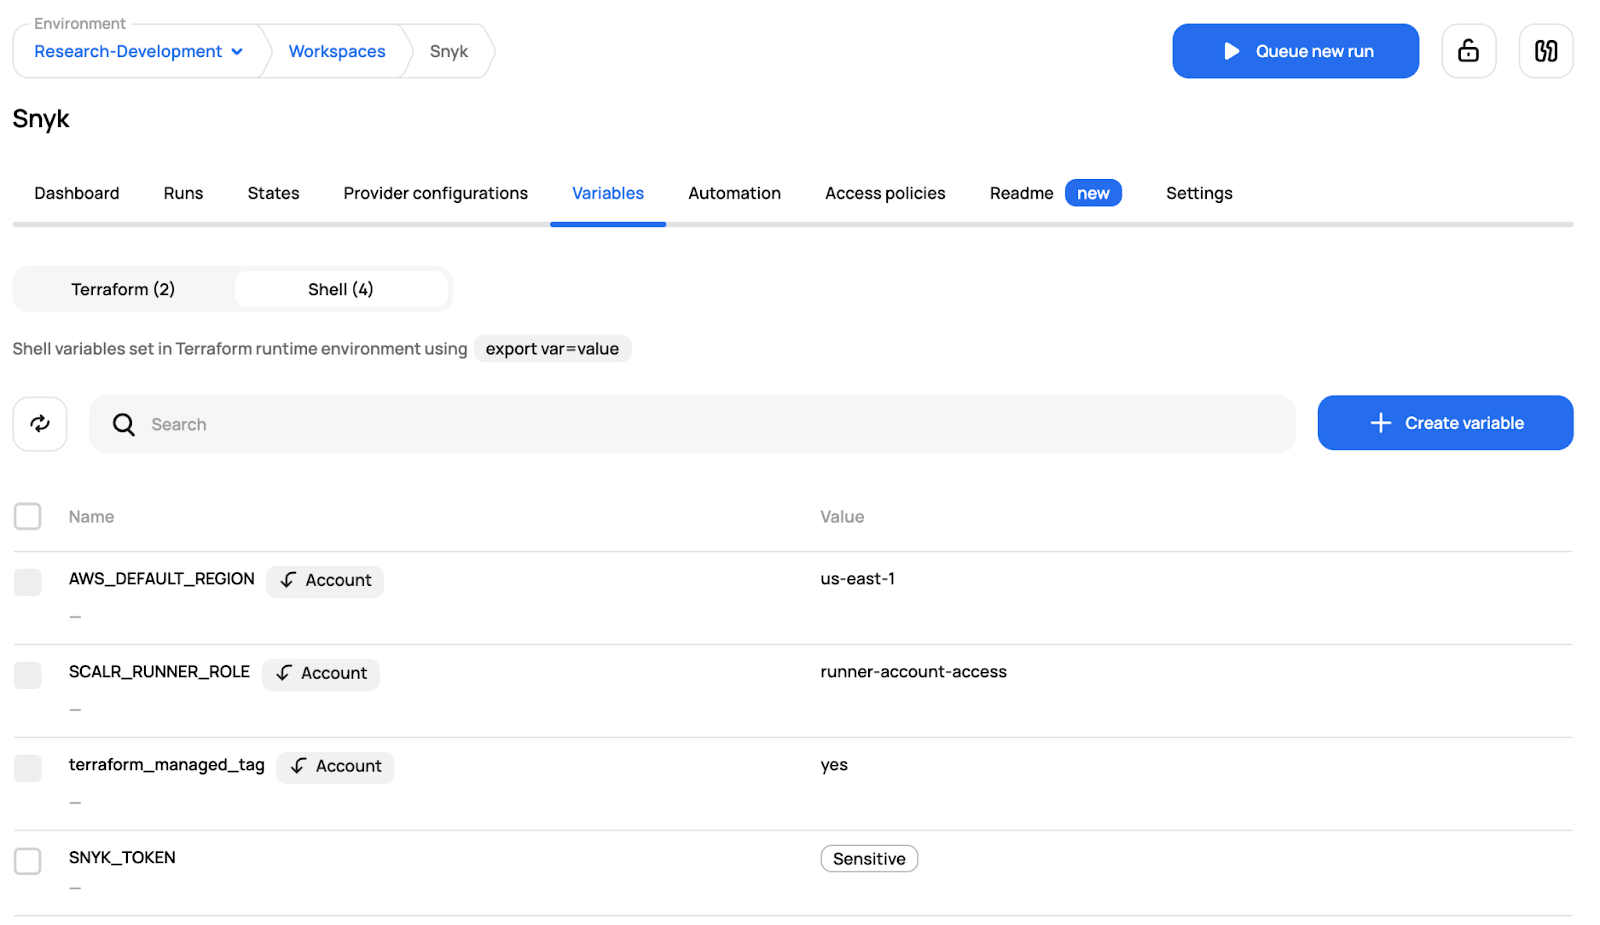Check the SNYK_TOKEN row checkbox
1600x925 pixels.
click(x=28, y=861)
